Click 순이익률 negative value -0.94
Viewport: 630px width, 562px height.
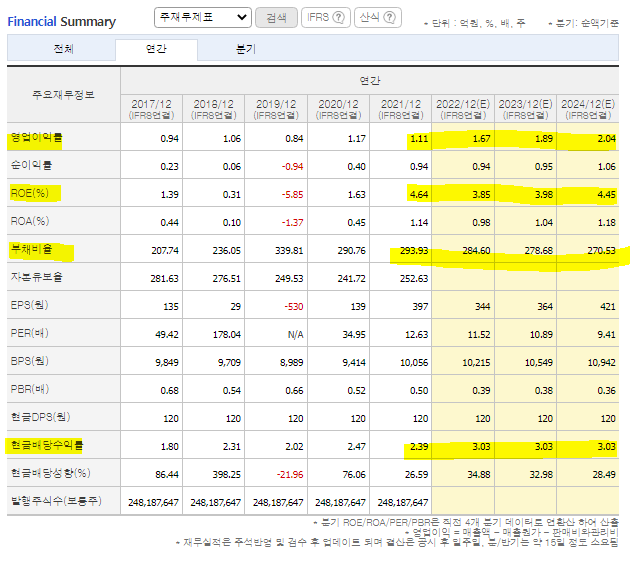tap(292, 167)
